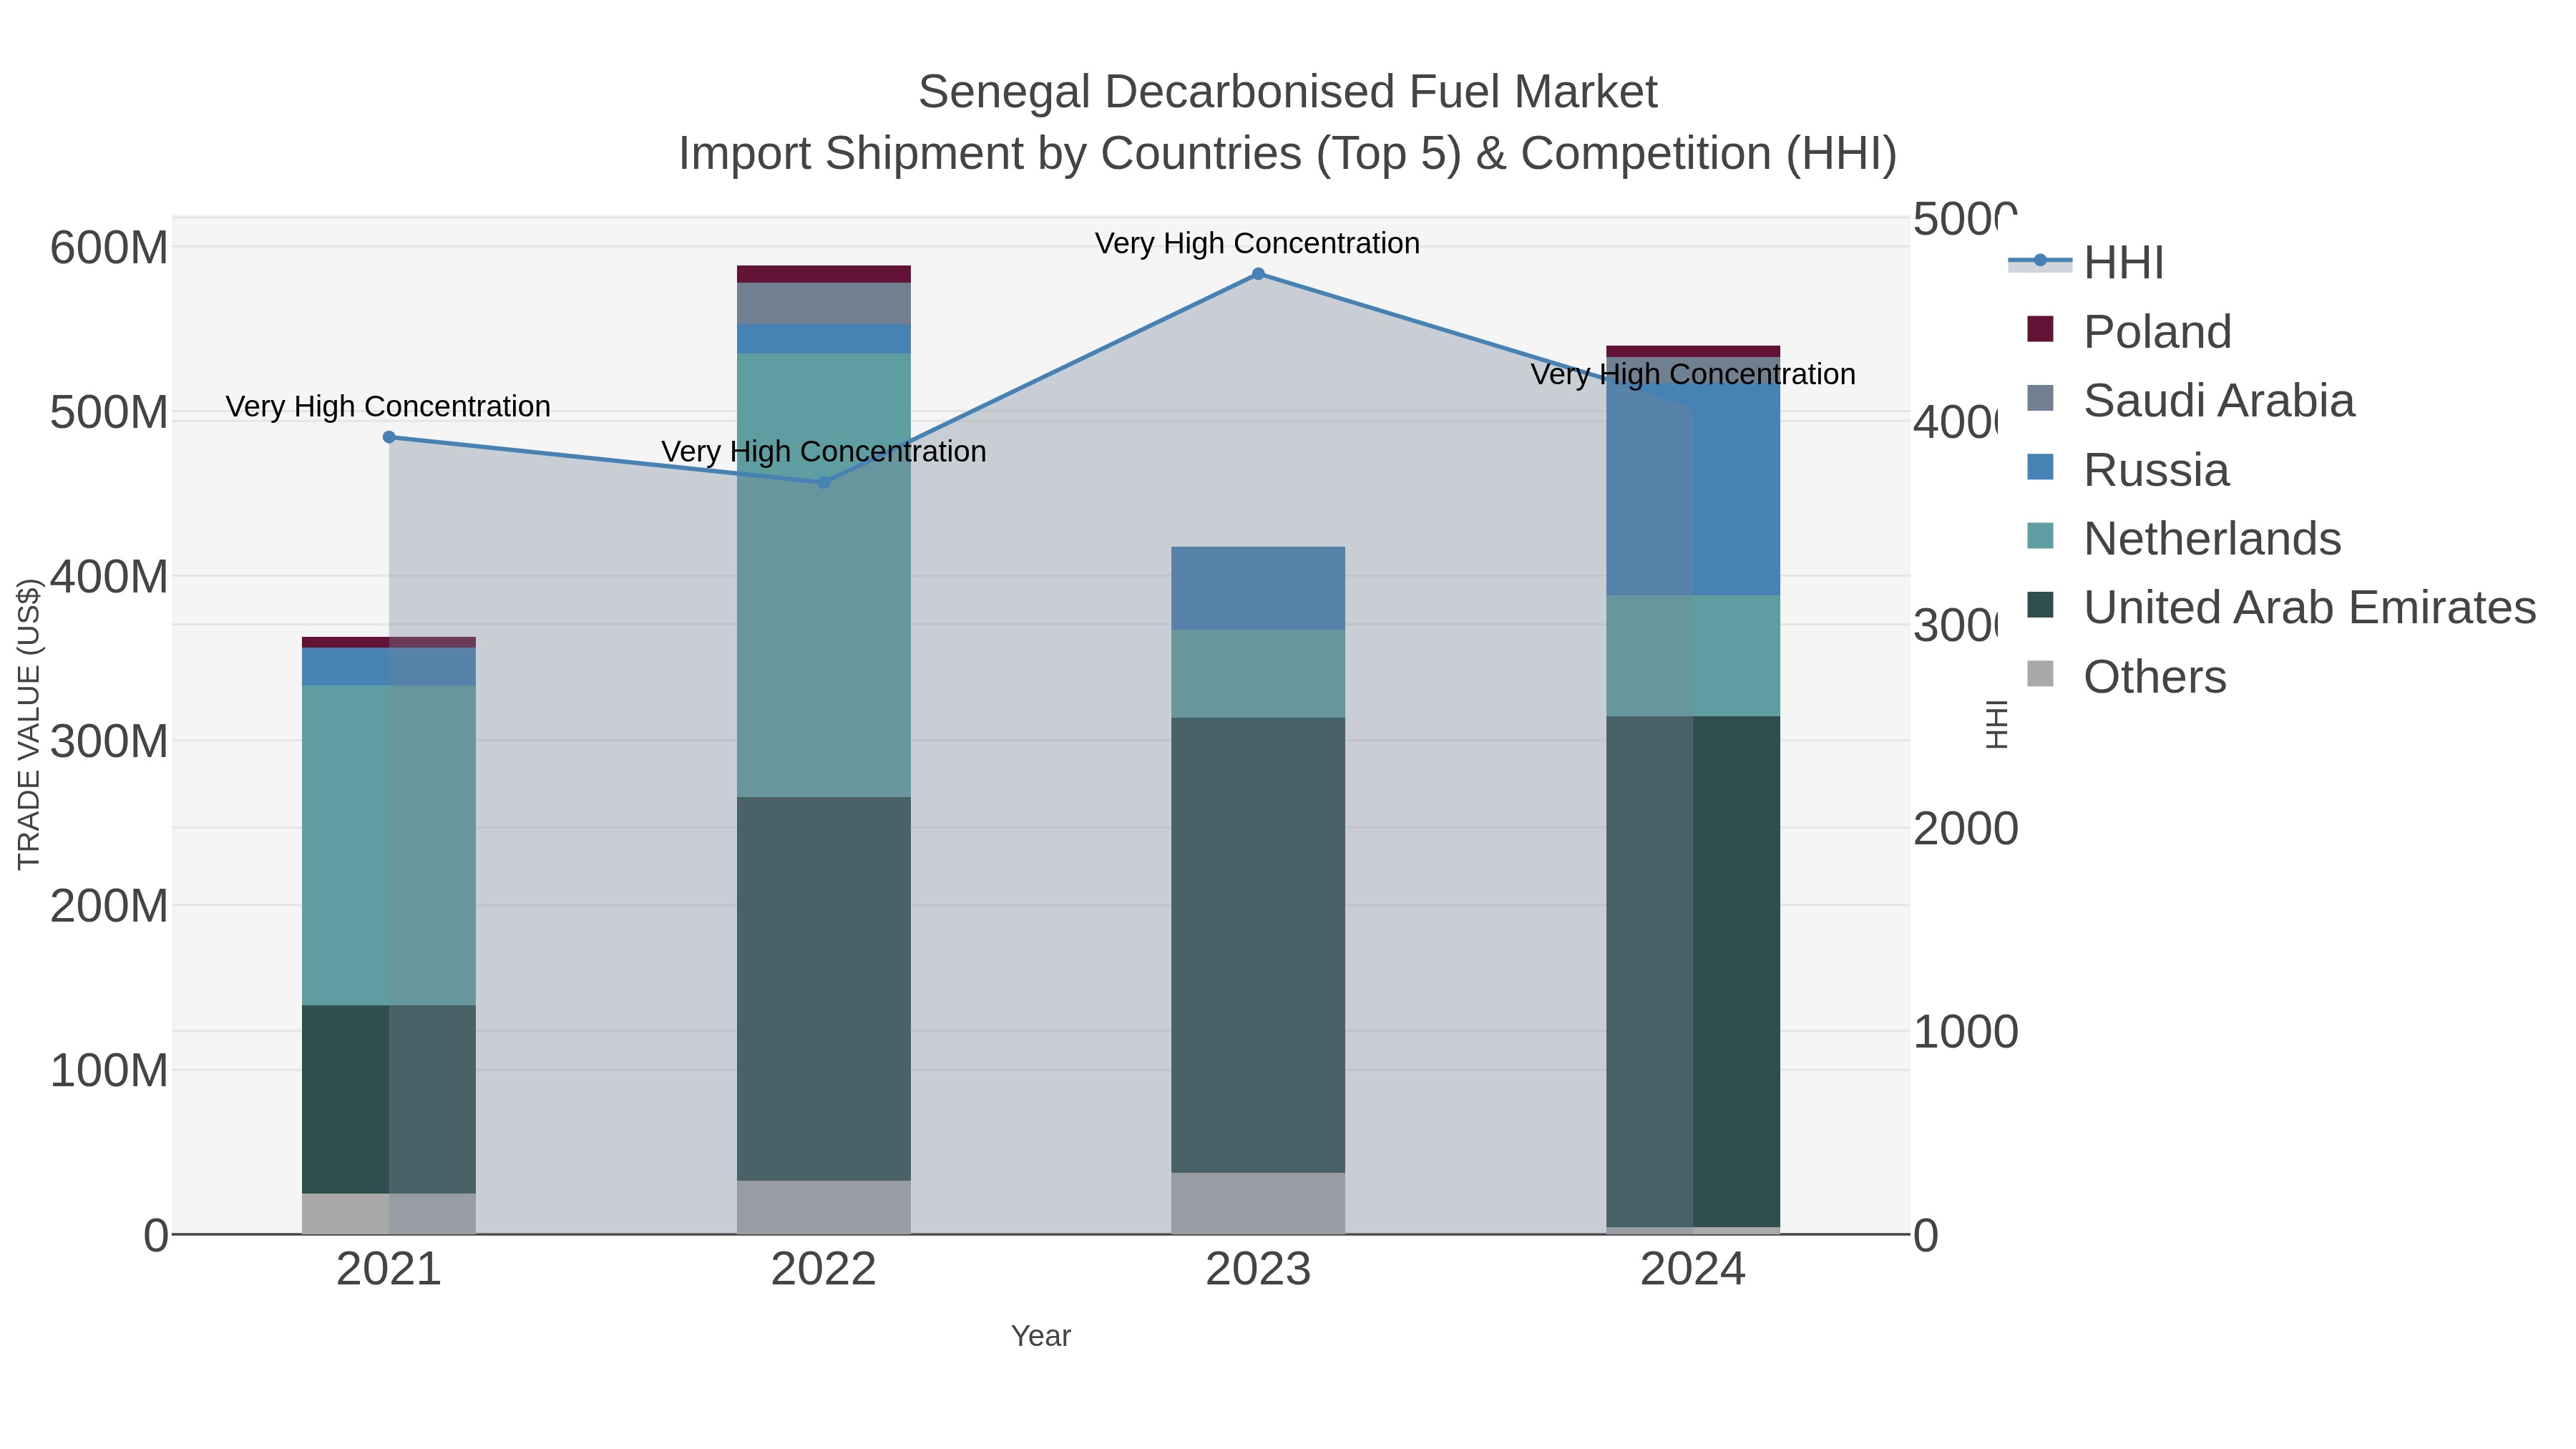Click the 2023 x-axis year label
Screen dimensions: 2576x1449
(1258, 1270)
